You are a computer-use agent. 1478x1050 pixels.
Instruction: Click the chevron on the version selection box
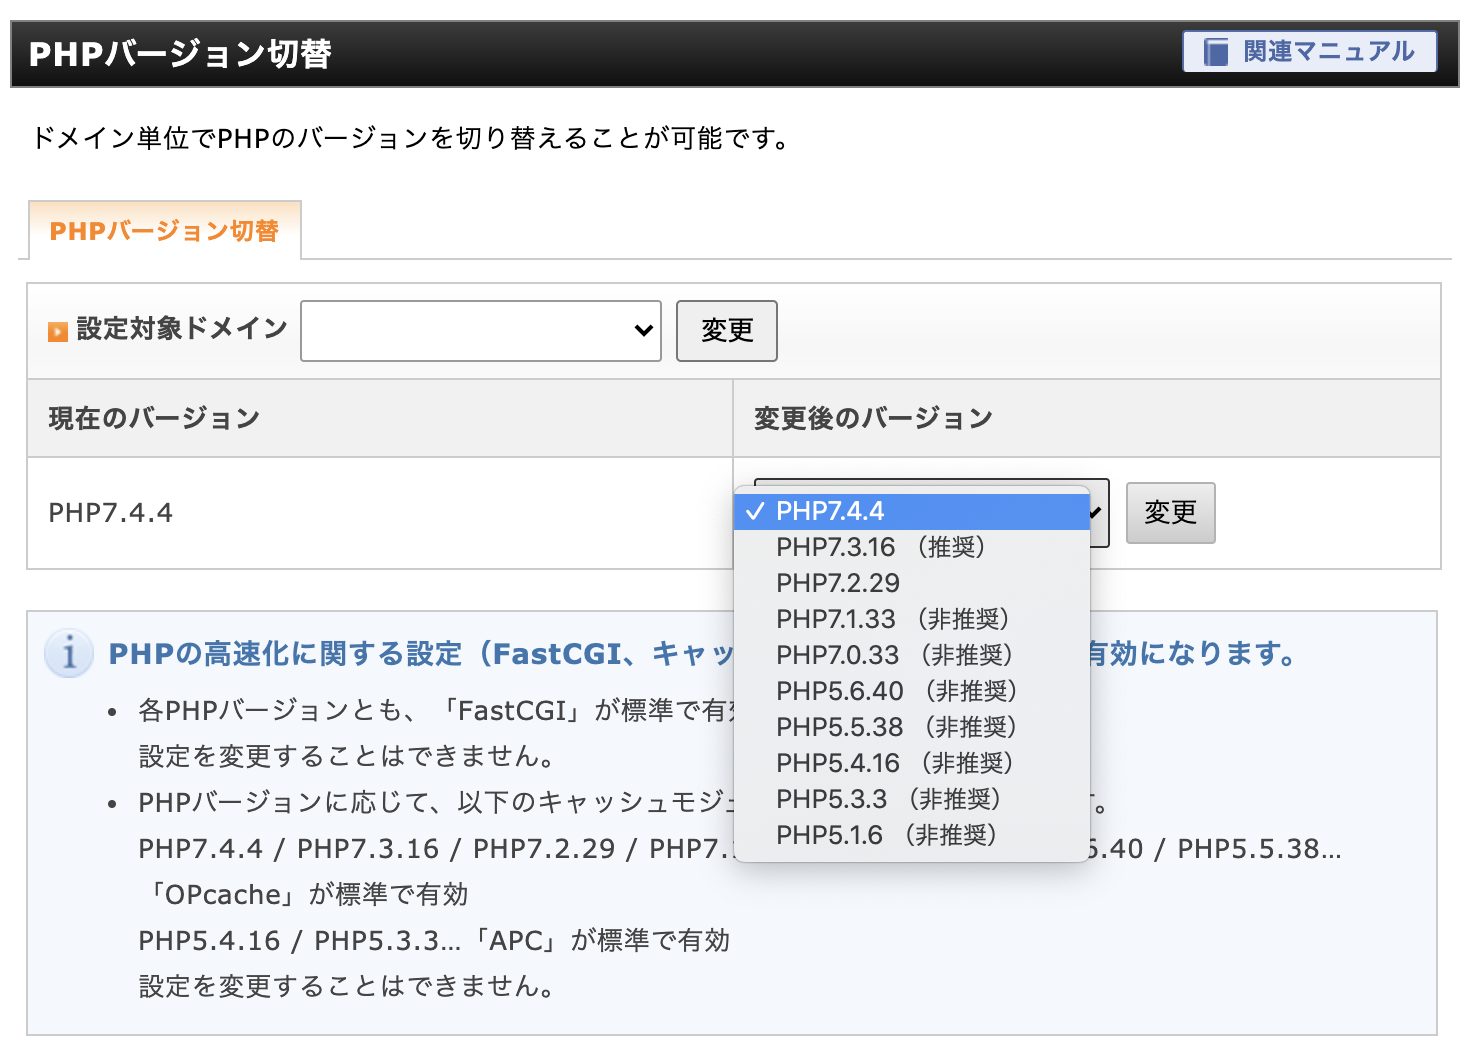coord(1092,513)
